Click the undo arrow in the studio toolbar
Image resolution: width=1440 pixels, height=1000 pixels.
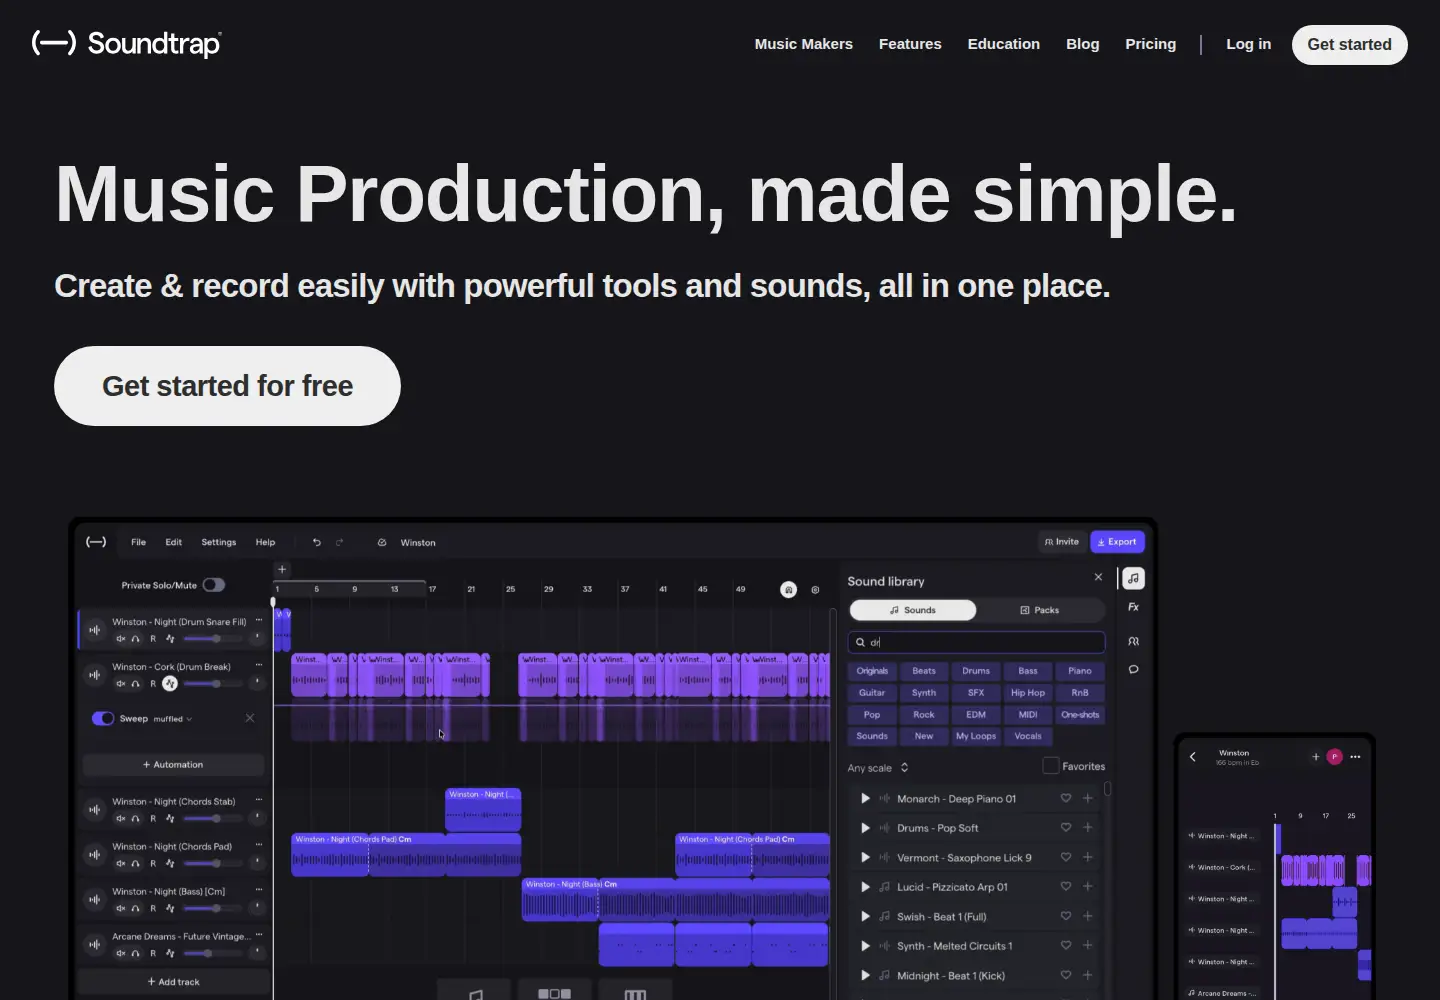click(x=317, y=542)
